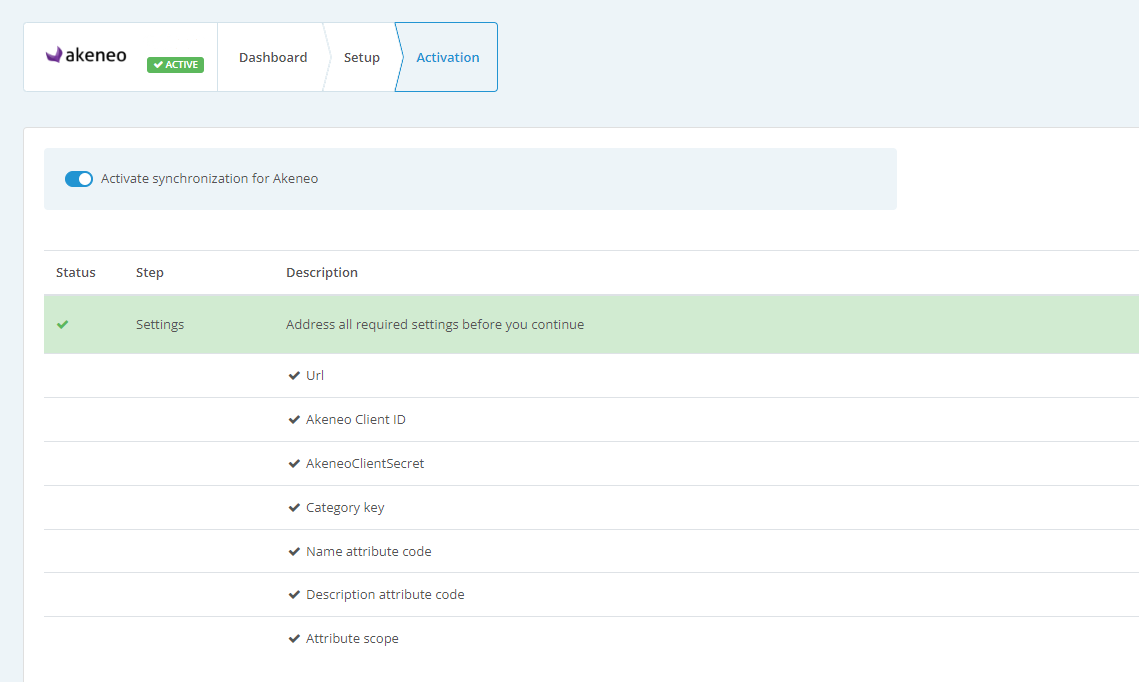Image resolution: width=1139 pixels, height=682 pixels.
Task: Click the checkmark beside Akeneo Client ID
Action: 294,420
